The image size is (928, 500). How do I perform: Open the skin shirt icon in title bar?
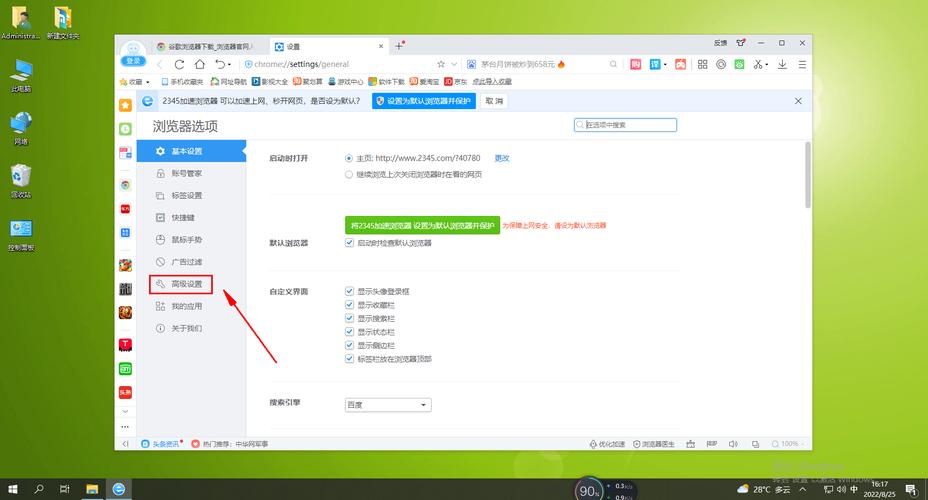pos(740,43)
